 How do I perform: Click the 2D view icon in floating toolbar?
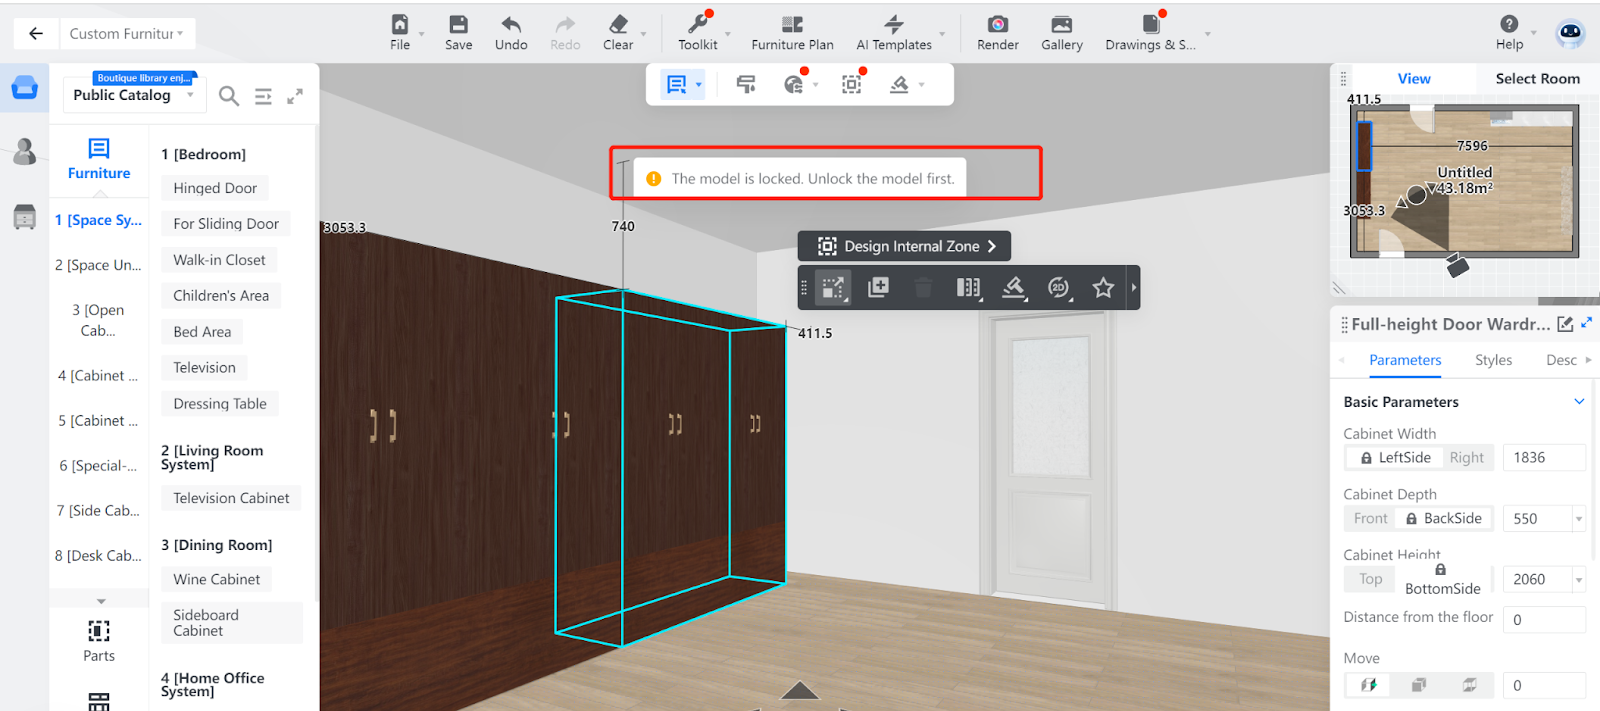pos(1058,288)
